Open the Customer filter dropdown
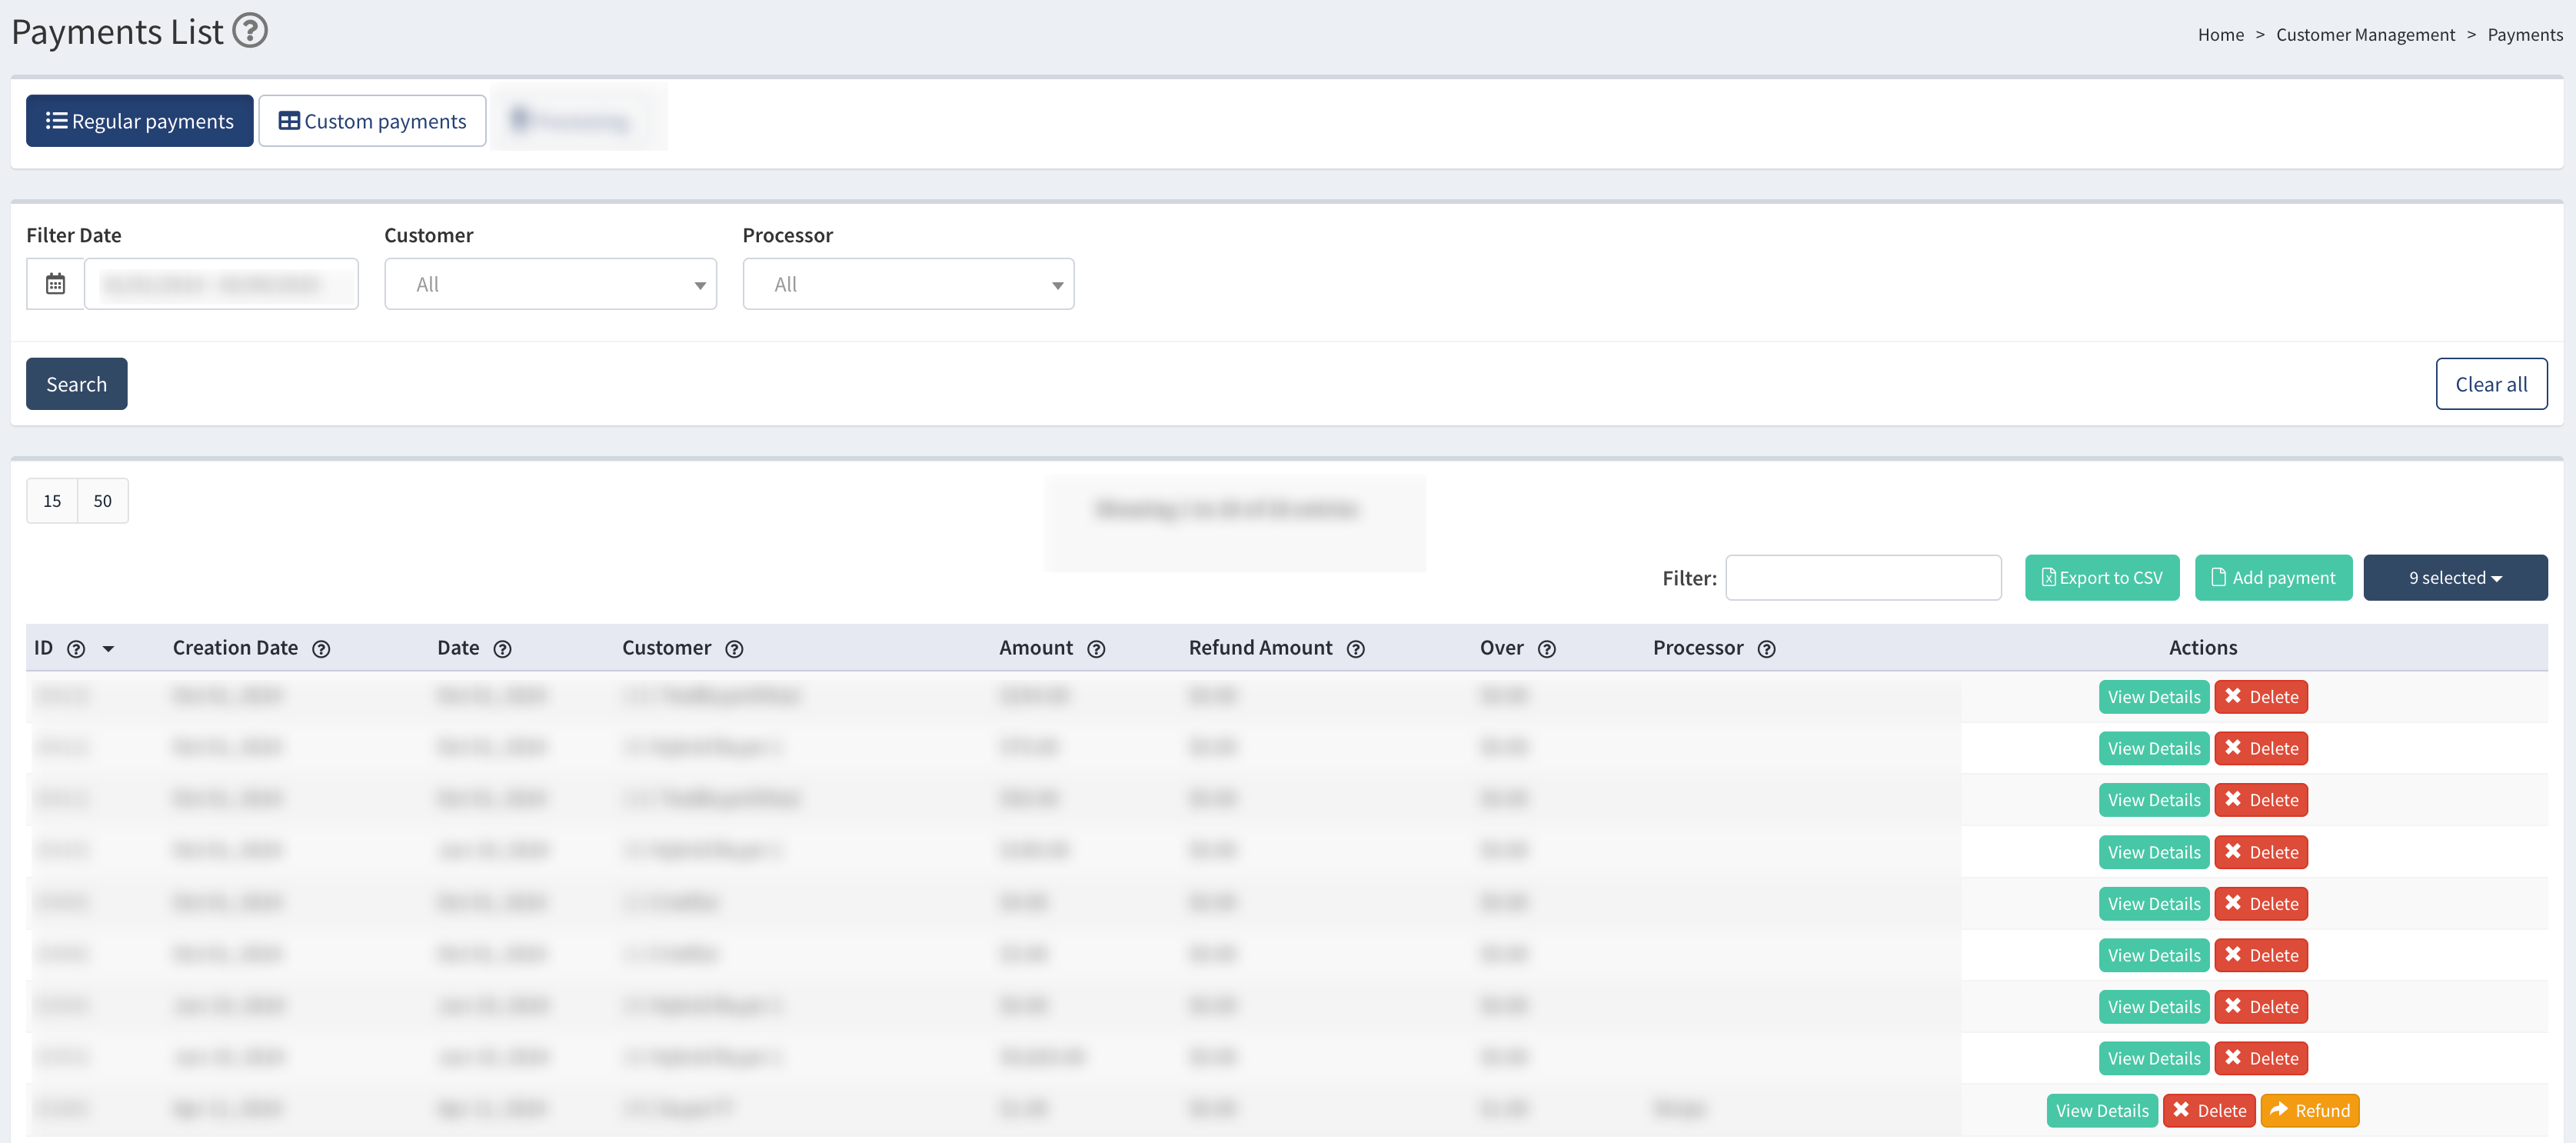Image resolution: width=2576 pixels, height=1143 pixels. 550,283
